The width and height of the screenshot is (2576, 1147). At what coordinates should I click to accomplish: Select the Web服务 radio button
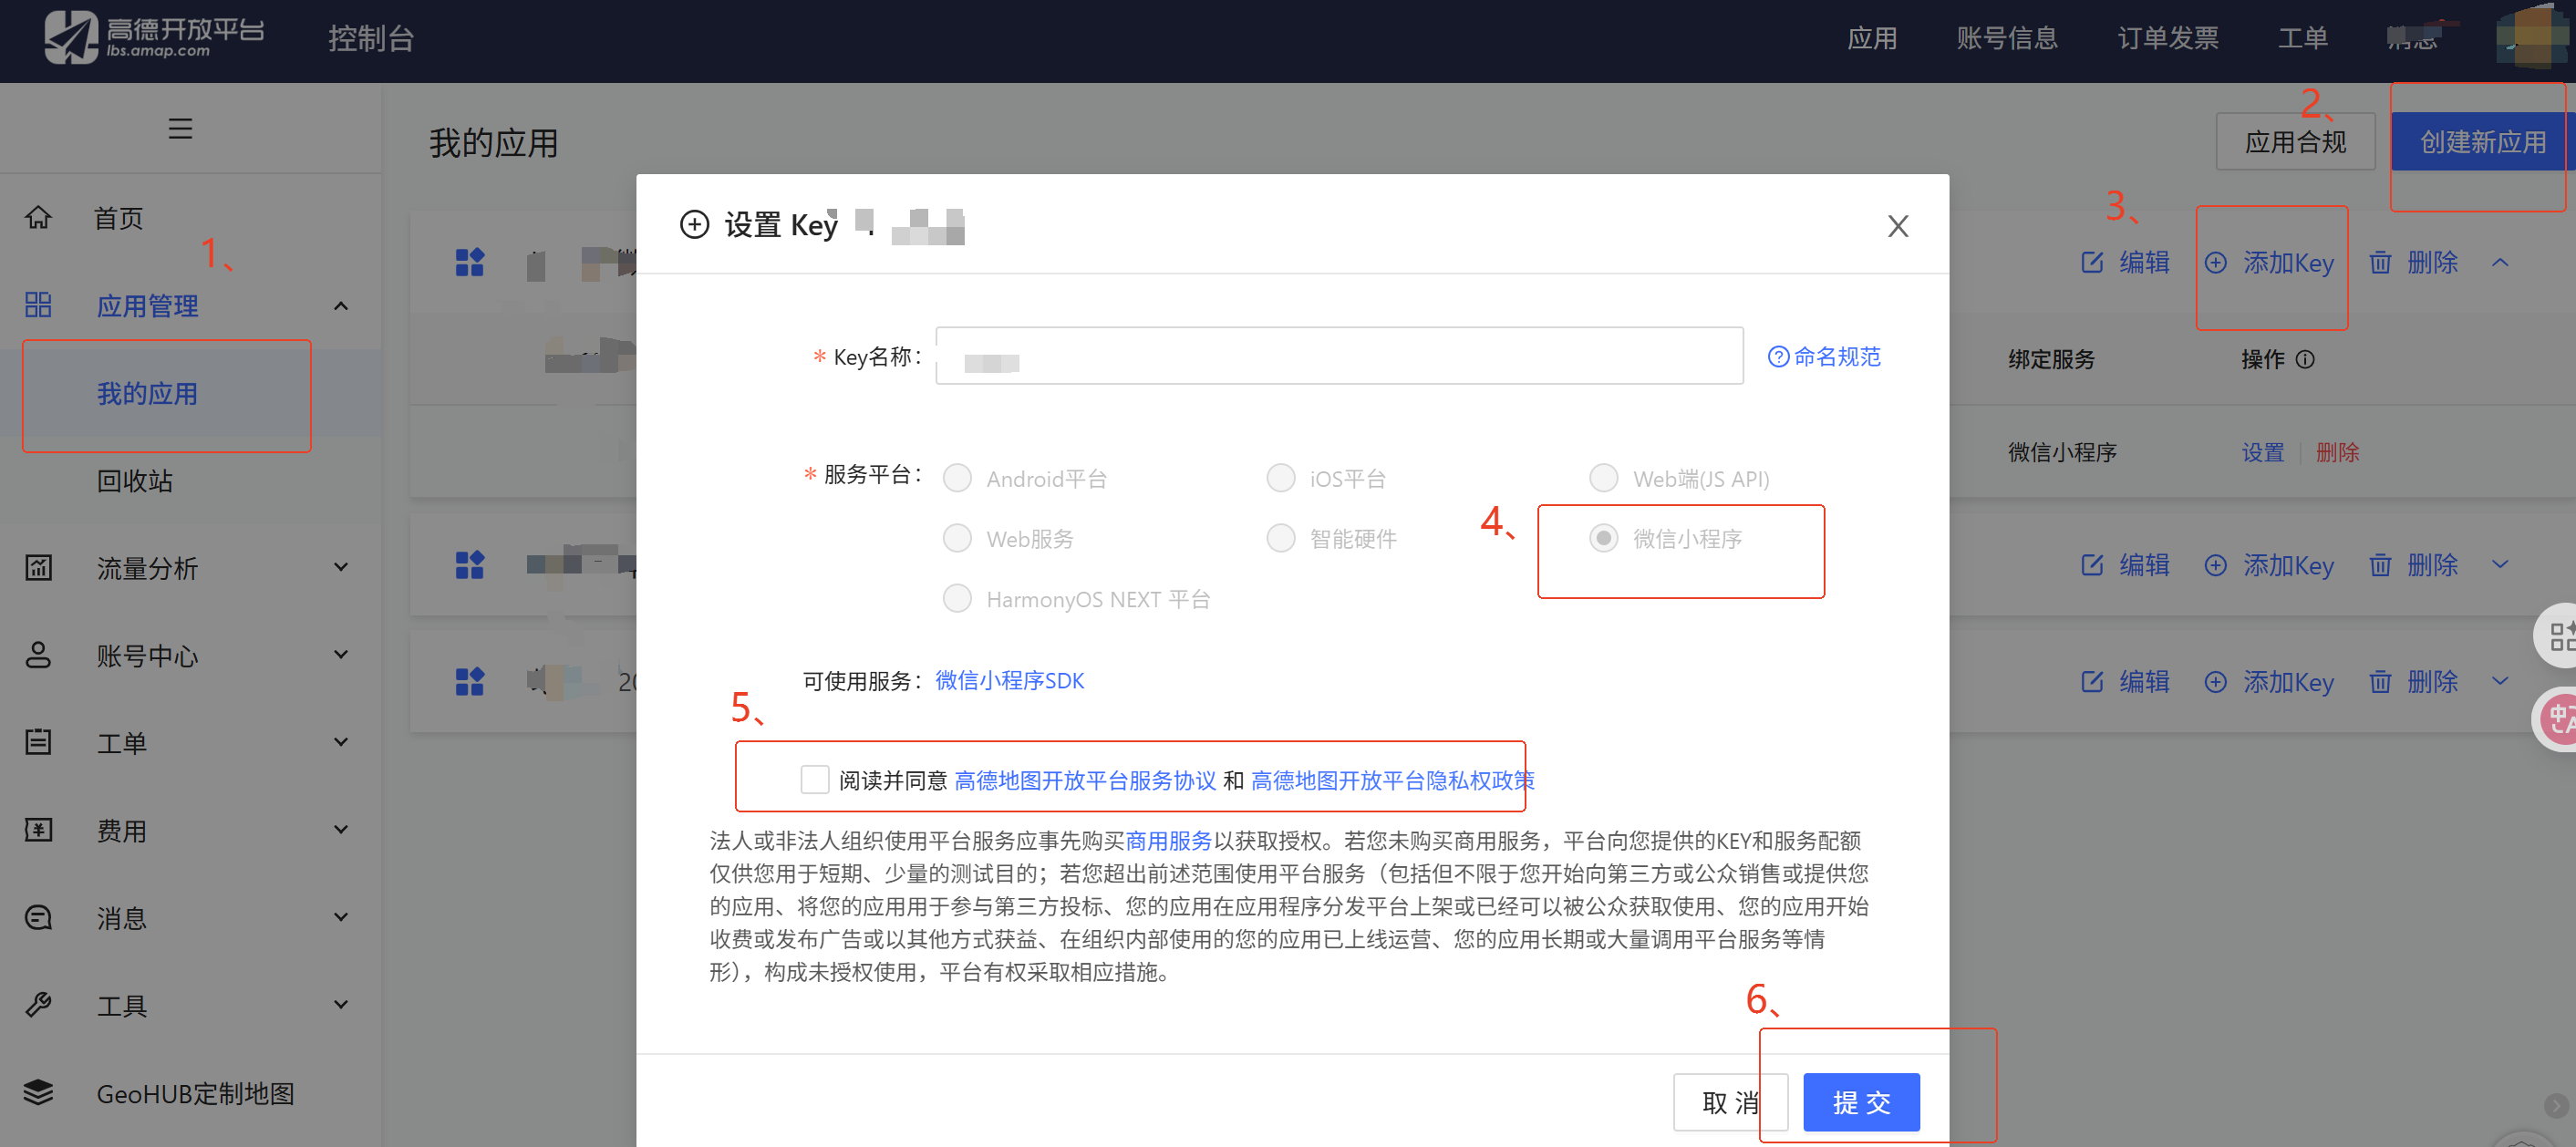tap(957, 538)
